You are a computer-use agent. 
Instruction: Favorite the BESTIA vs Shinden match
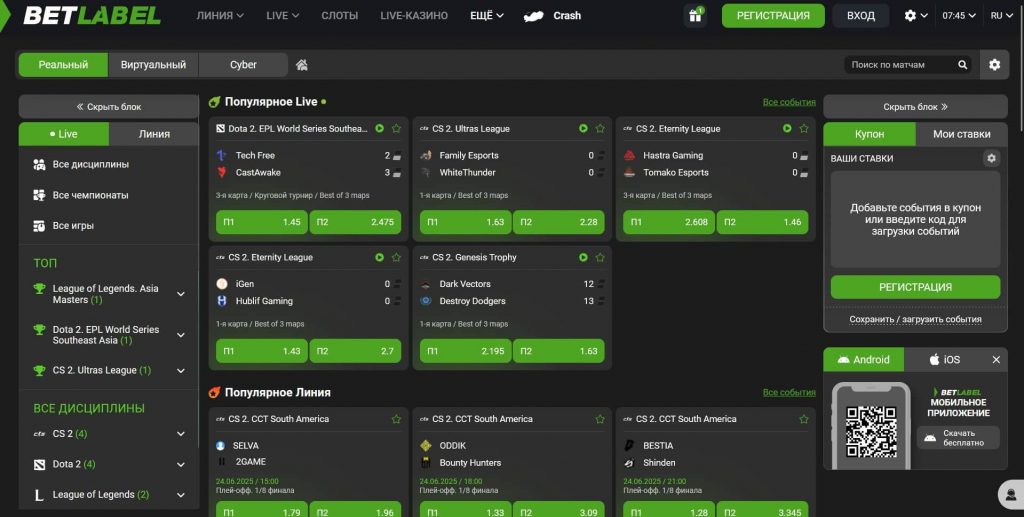(804, 419)
